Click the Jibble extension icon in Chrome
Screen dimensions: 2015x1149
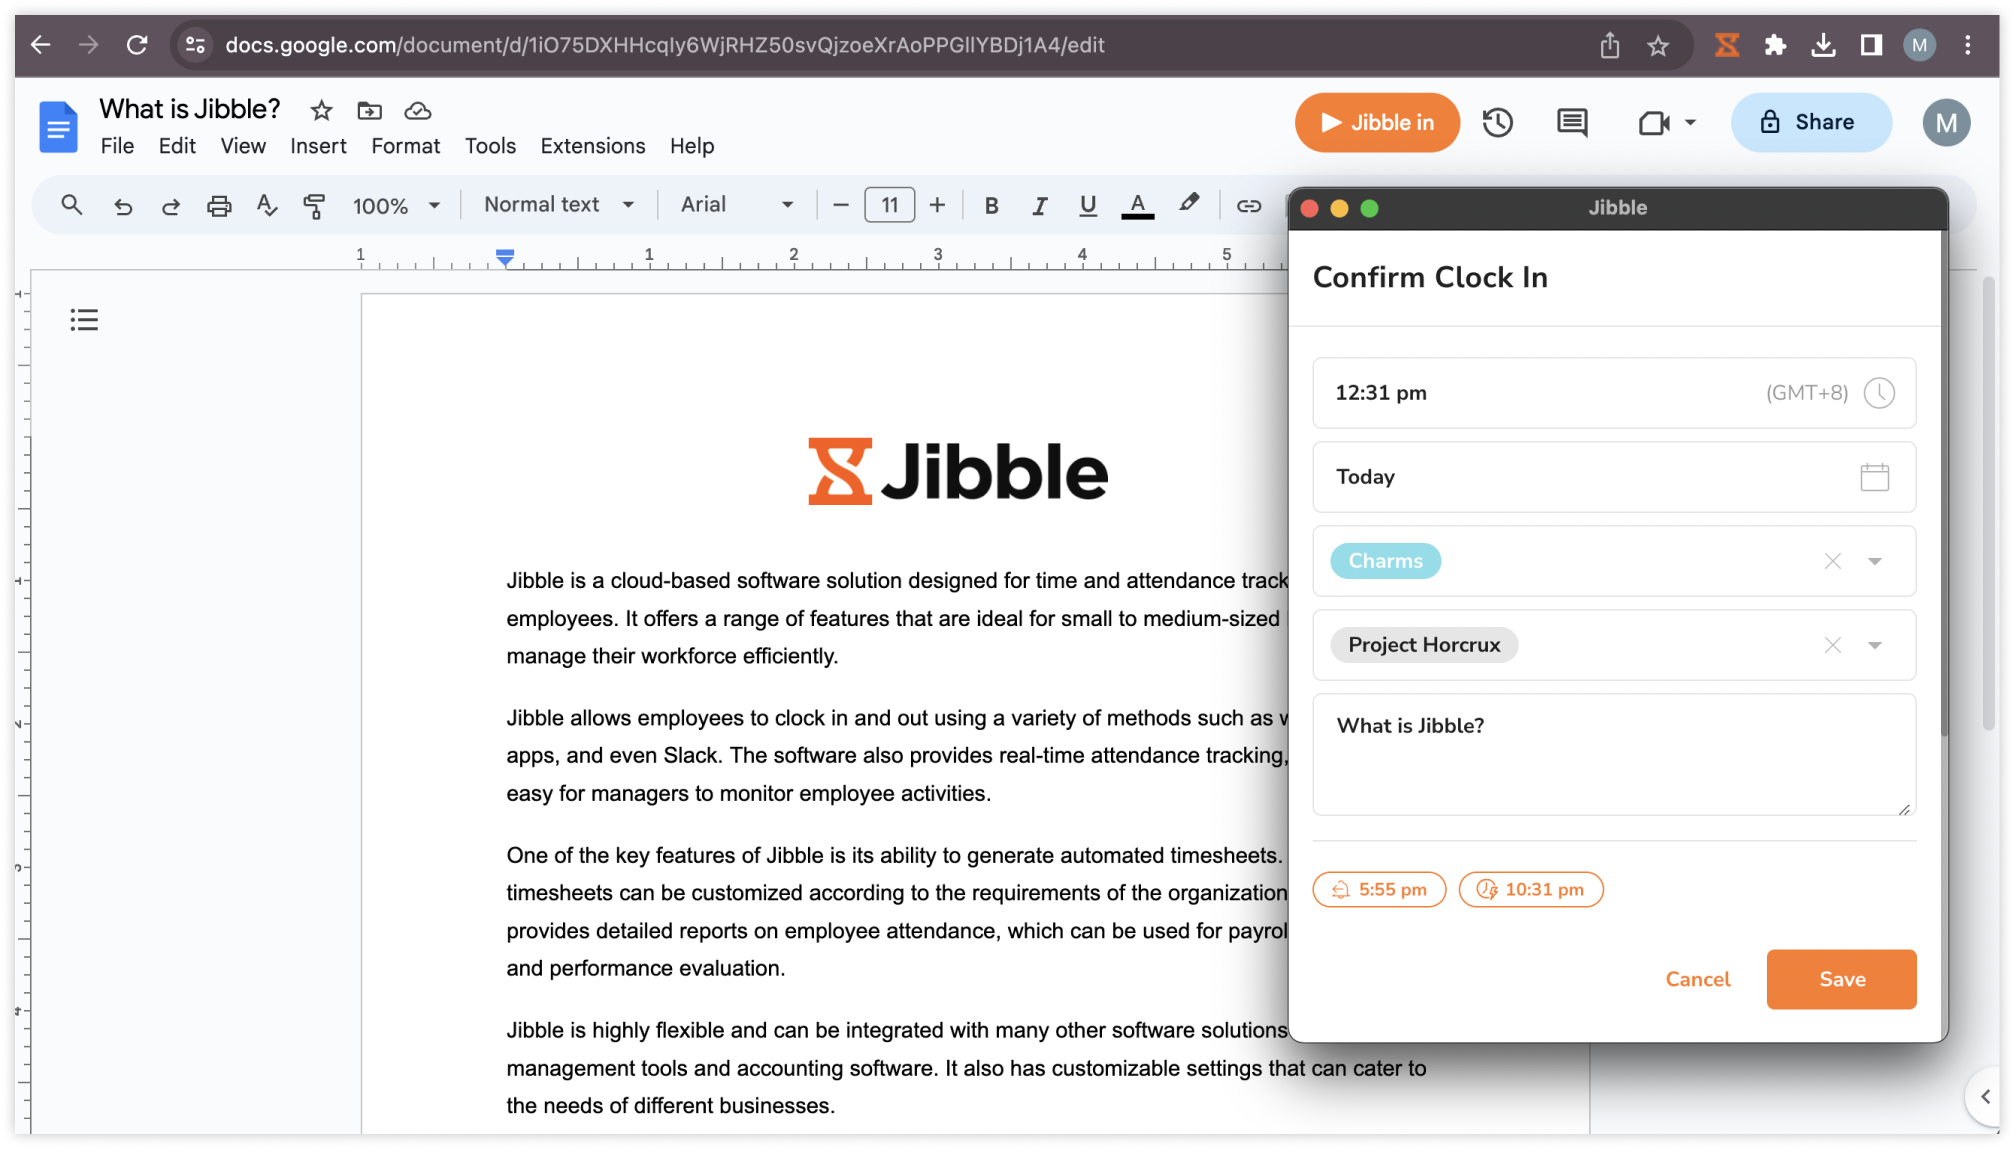click(1727, 45)
